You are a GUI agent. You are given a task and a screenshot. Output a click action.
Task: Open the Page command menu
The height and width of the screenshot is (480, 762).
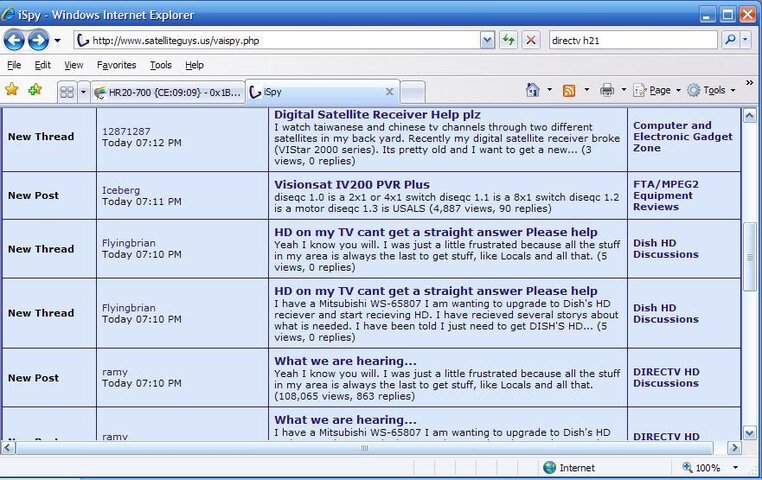[657, 90]
